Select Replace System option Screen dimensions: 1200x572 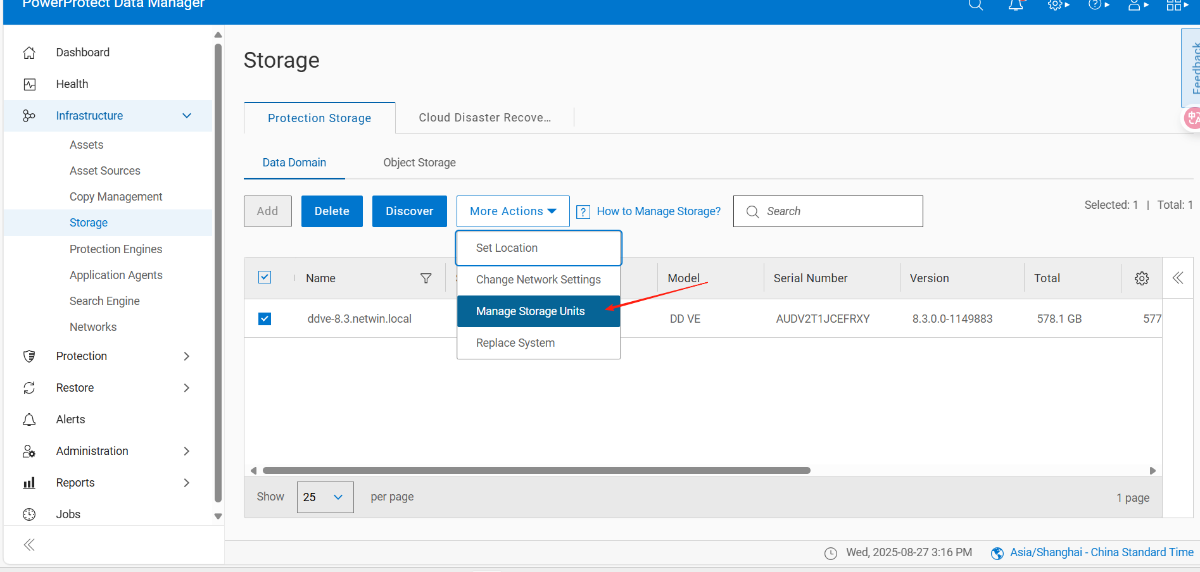539,343
